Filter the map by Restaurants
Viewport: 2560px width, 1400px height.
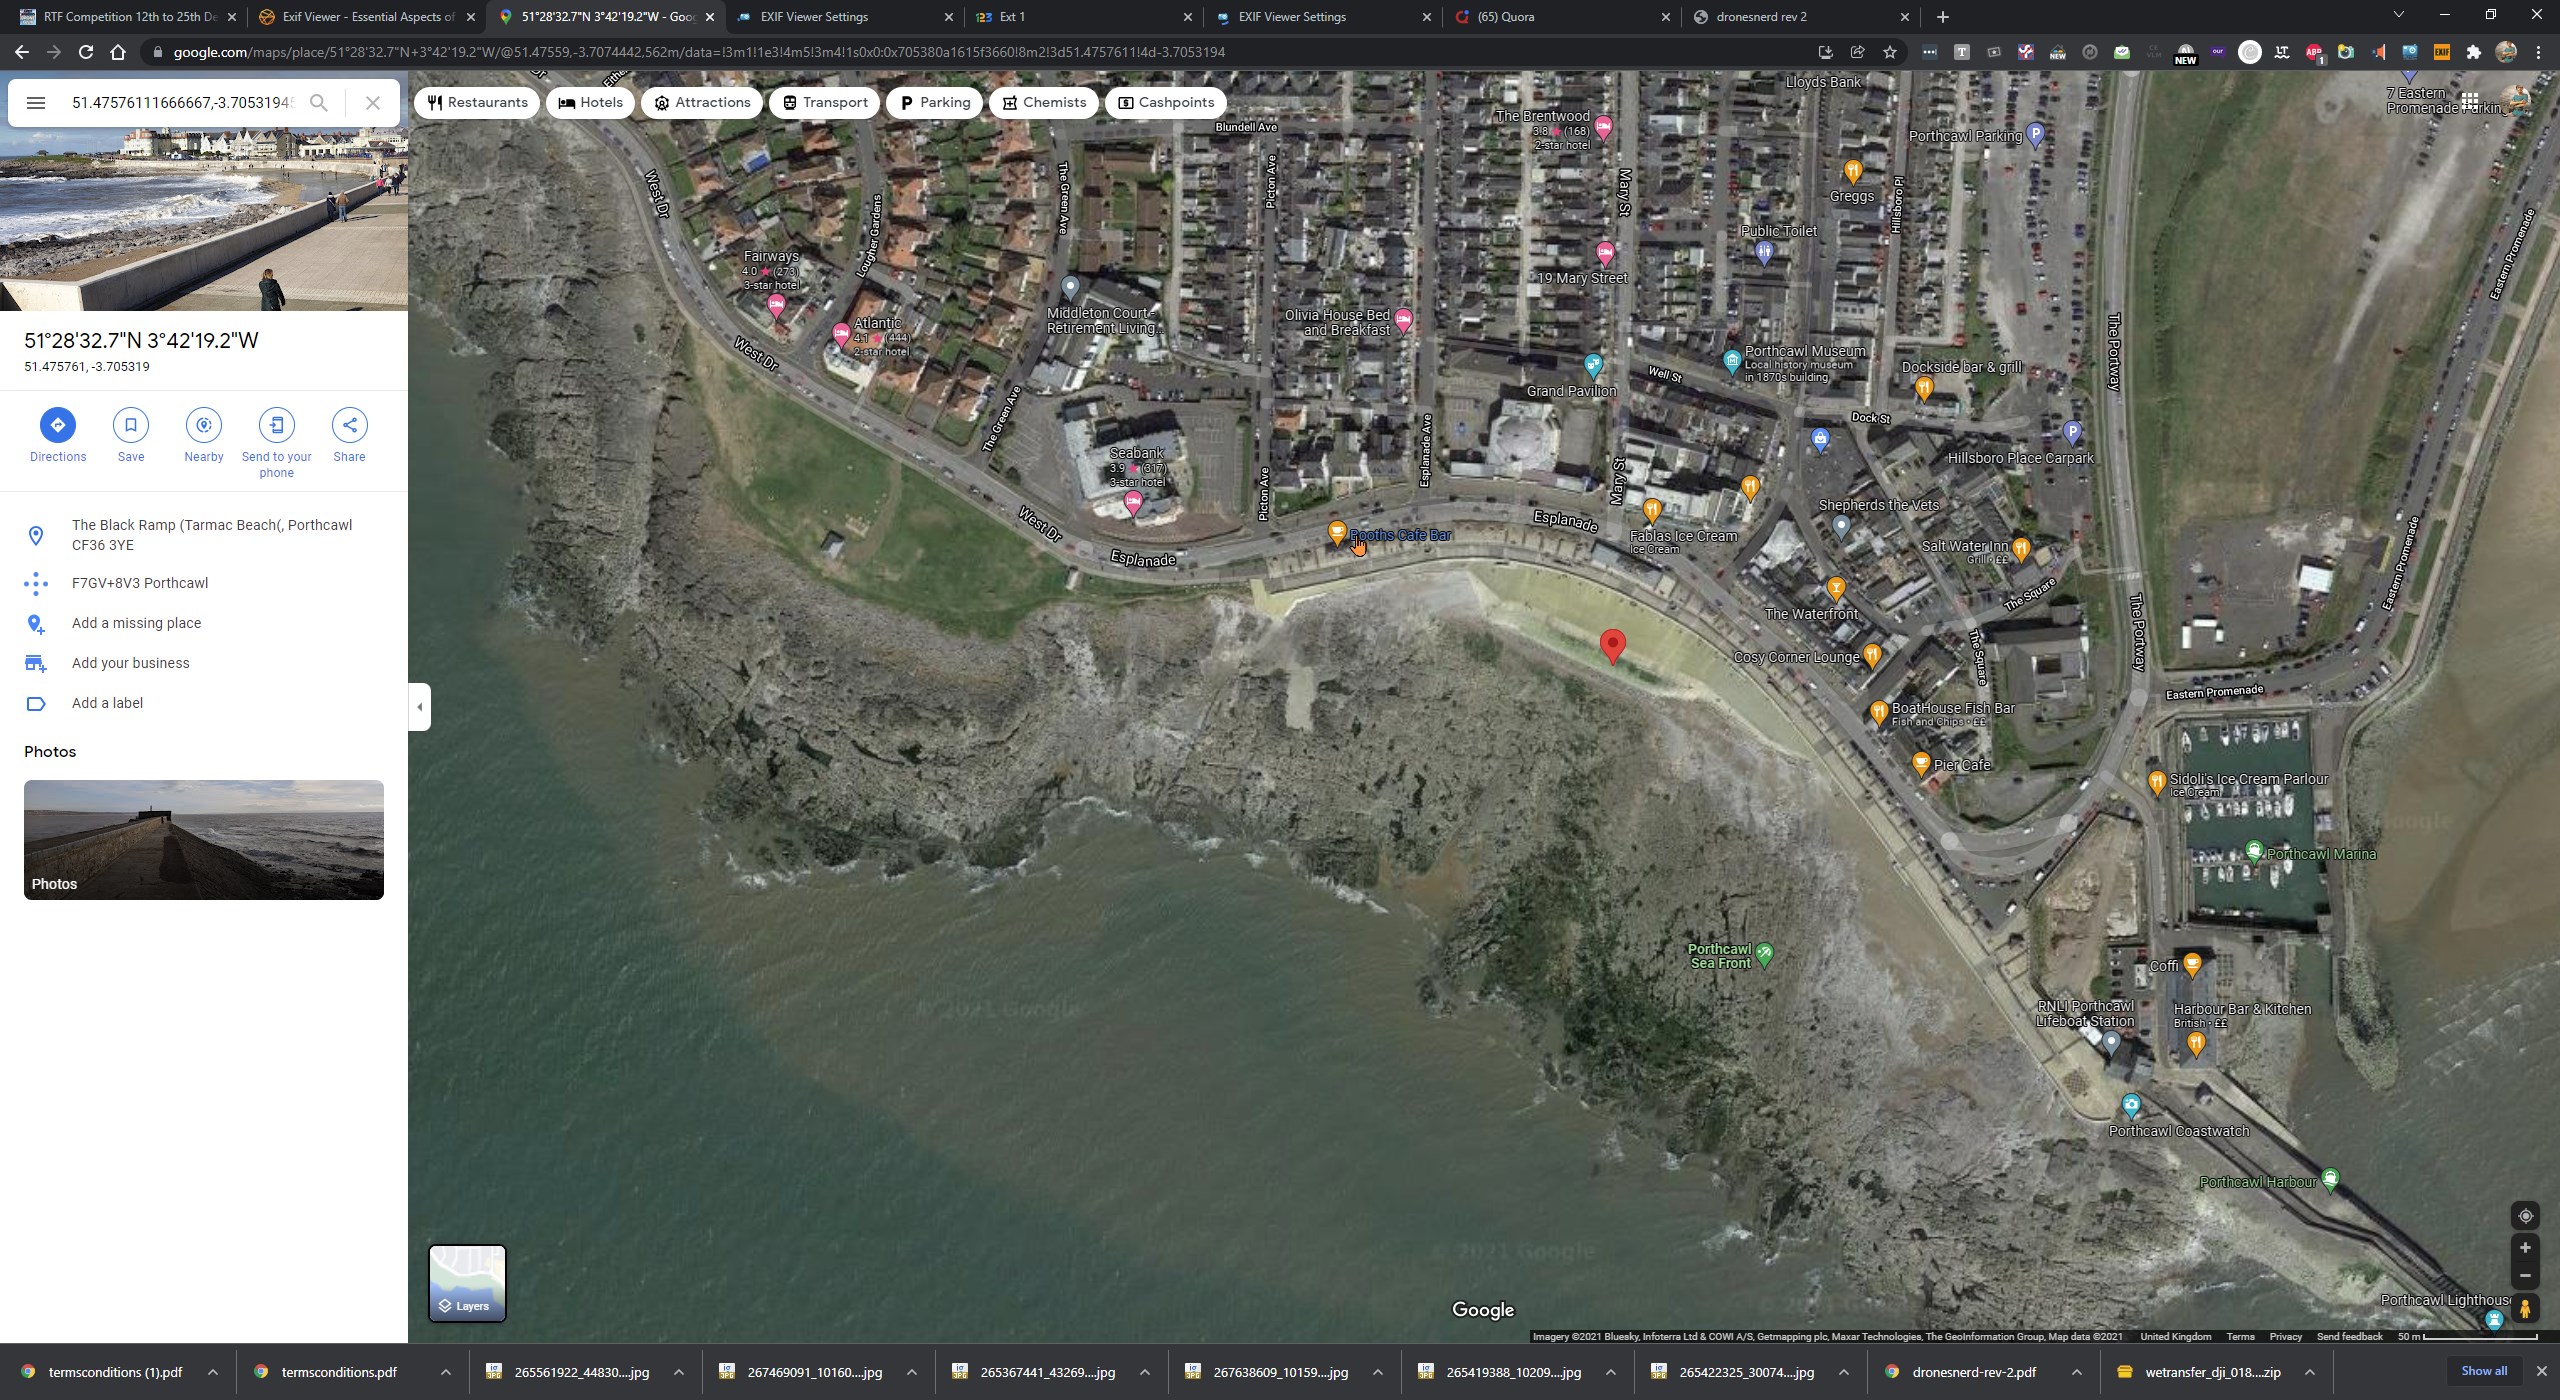[477, 102]
